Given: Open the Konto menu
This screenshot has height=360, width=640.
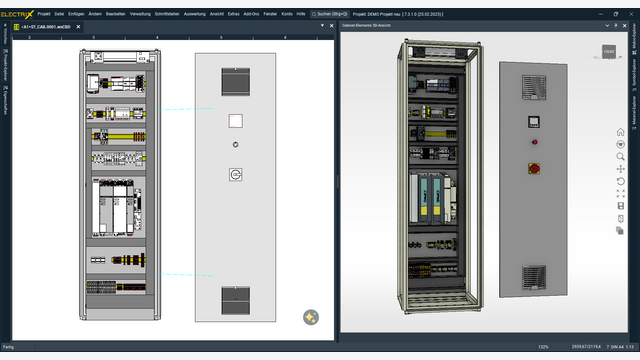Looking at the screenshot, I should [287, 14].
